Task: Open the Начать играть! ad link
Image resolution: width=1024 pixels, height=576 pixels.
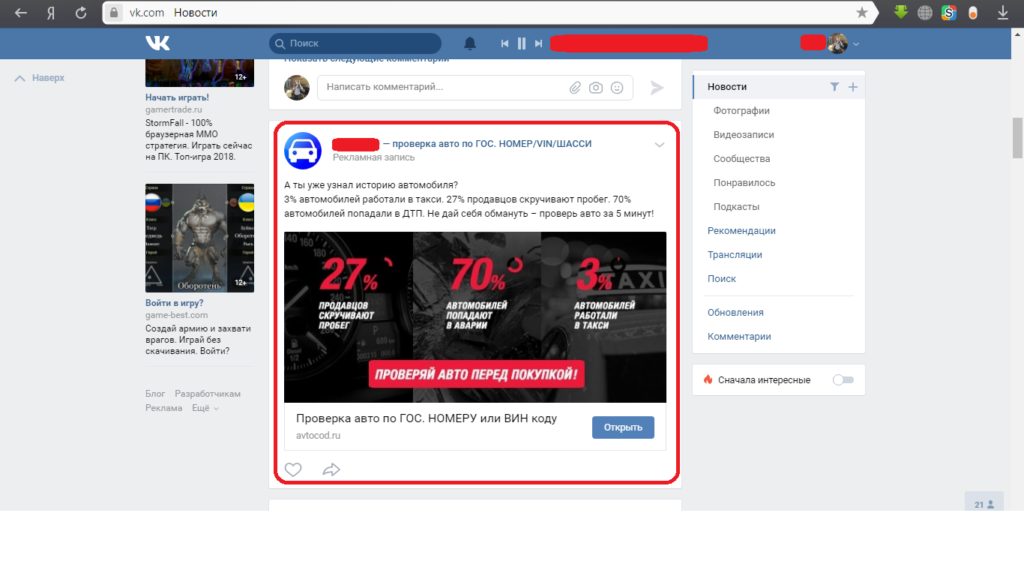Action: tap(177, 97)
